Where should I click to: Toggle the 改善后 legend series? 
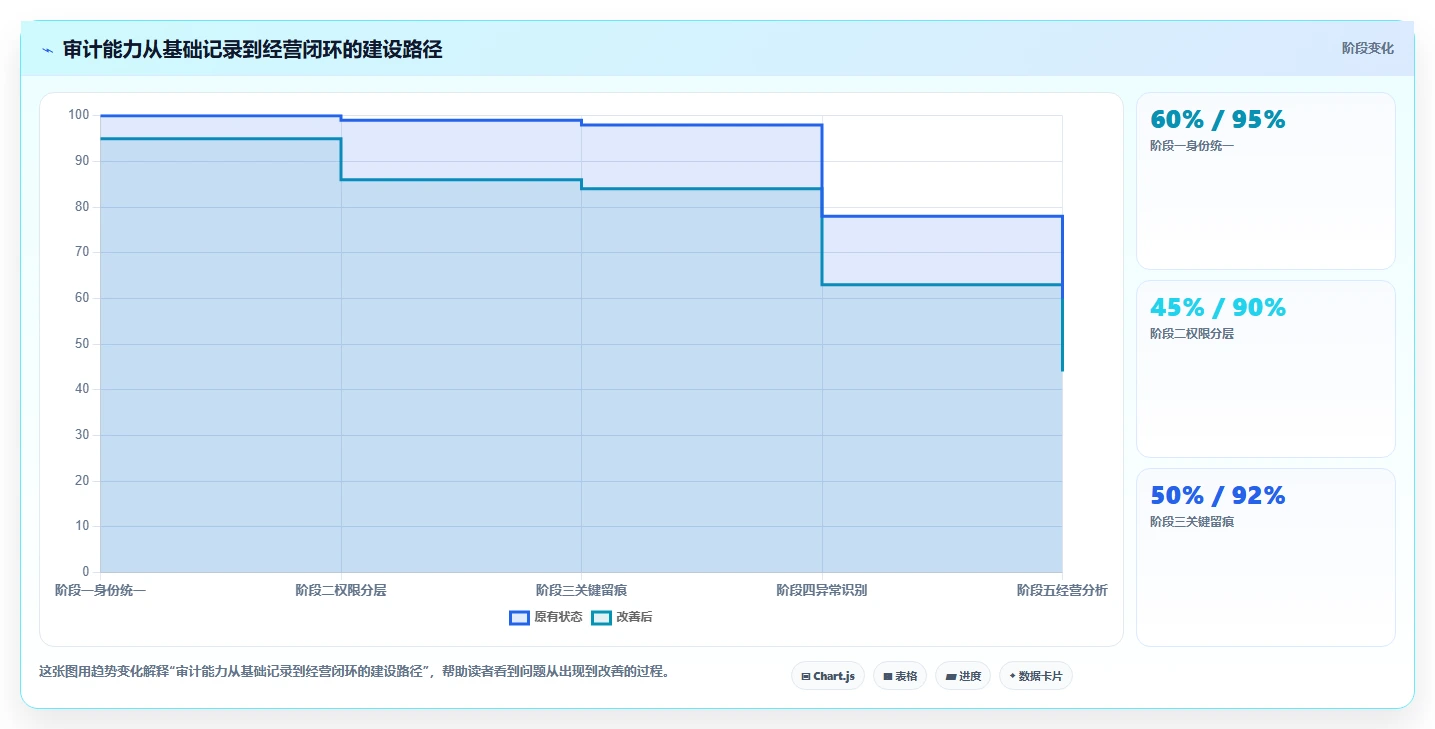(622, 617)
